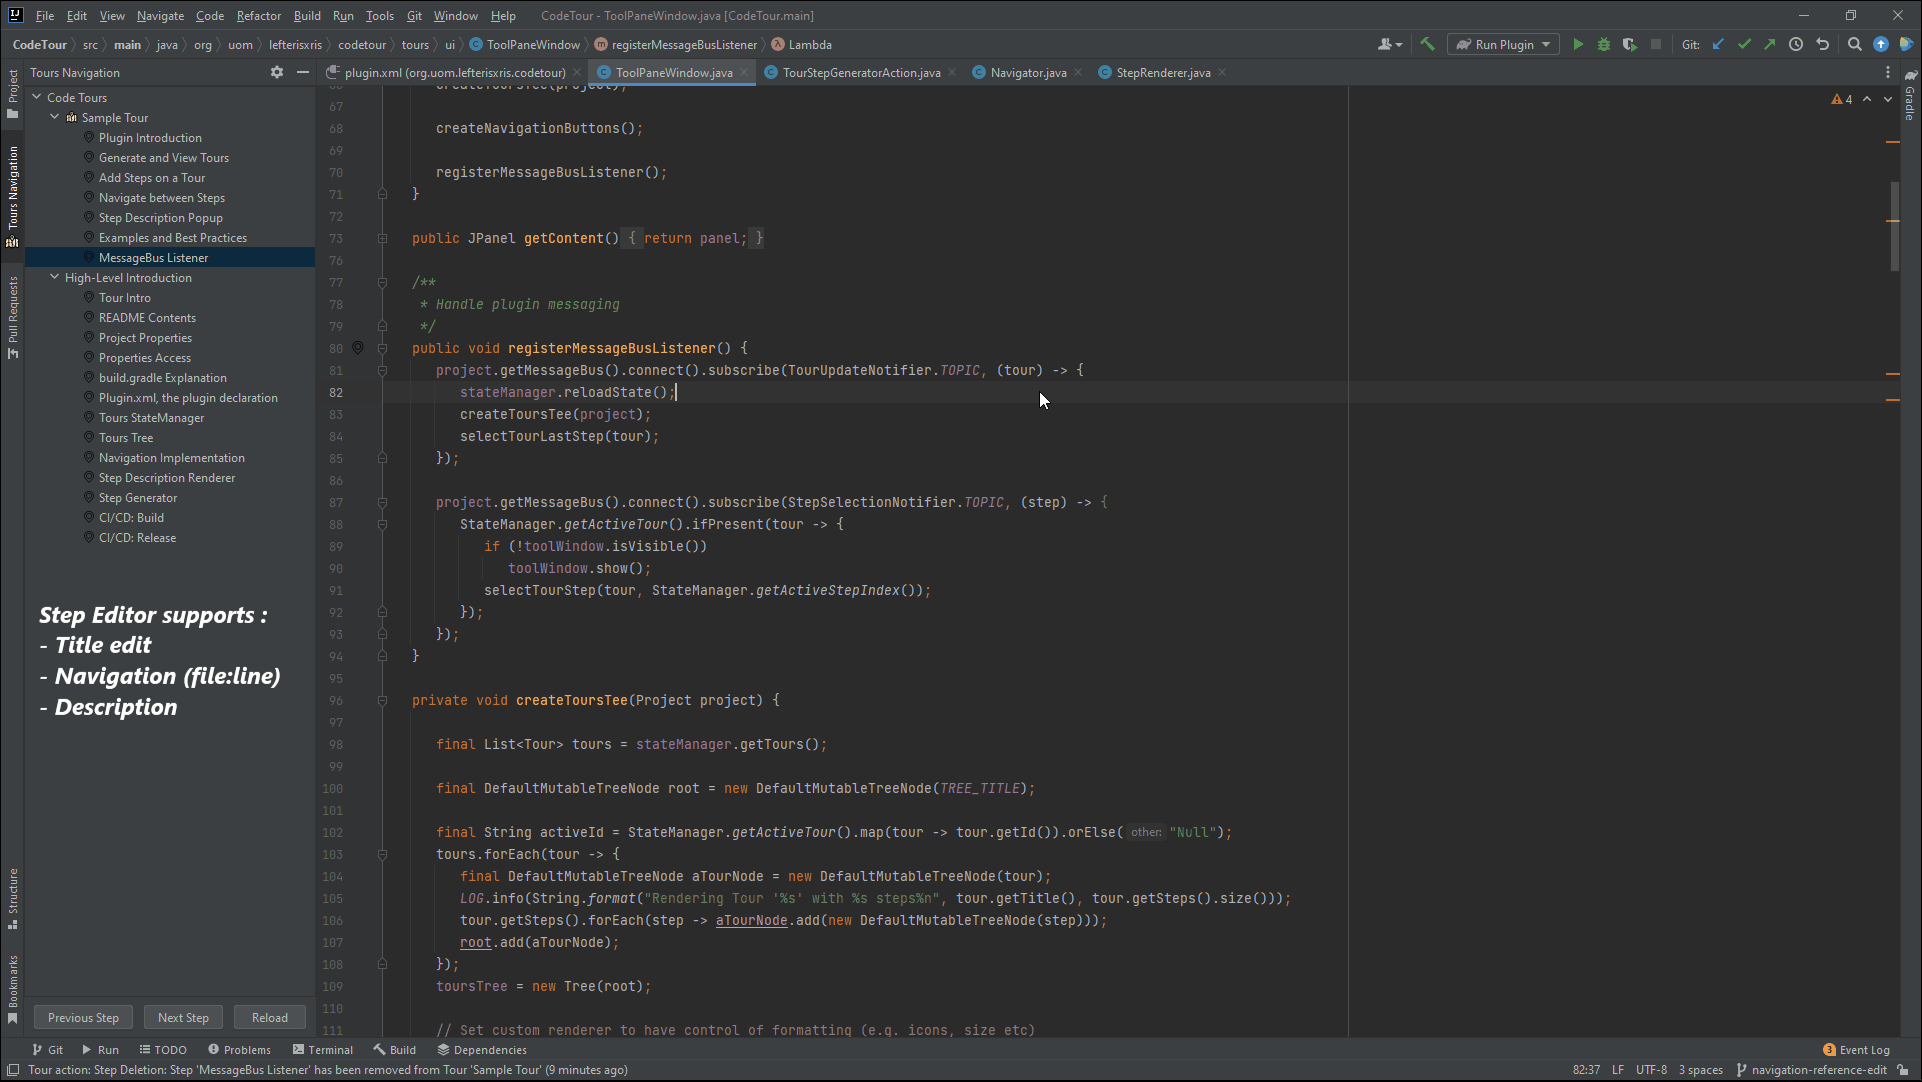Switch to TourStepGeneratorAction.java tab
This screenshot has width=1922, height=1082.
[861, 72]
